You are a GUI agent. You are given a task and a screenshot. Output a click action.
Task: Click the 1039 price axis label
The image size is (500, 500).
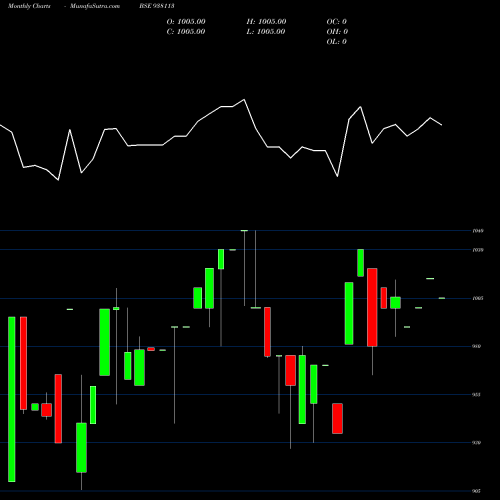(x=478, y=250)
